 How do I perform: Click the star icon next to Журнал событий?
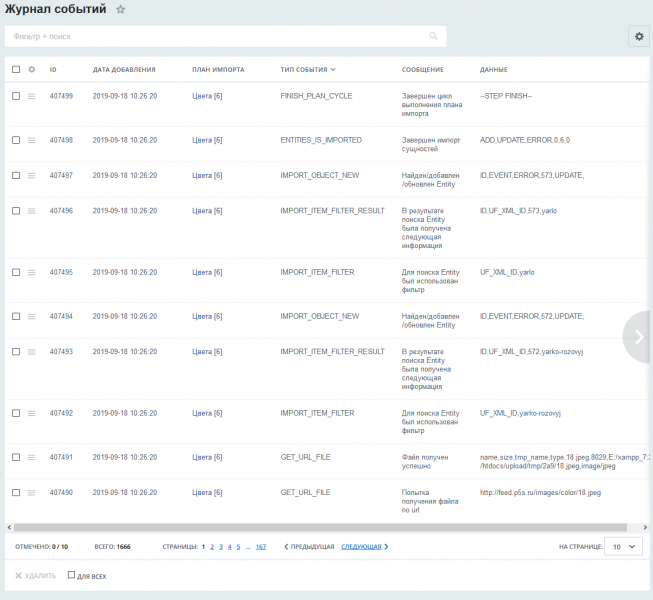click(x=121, y=9)
